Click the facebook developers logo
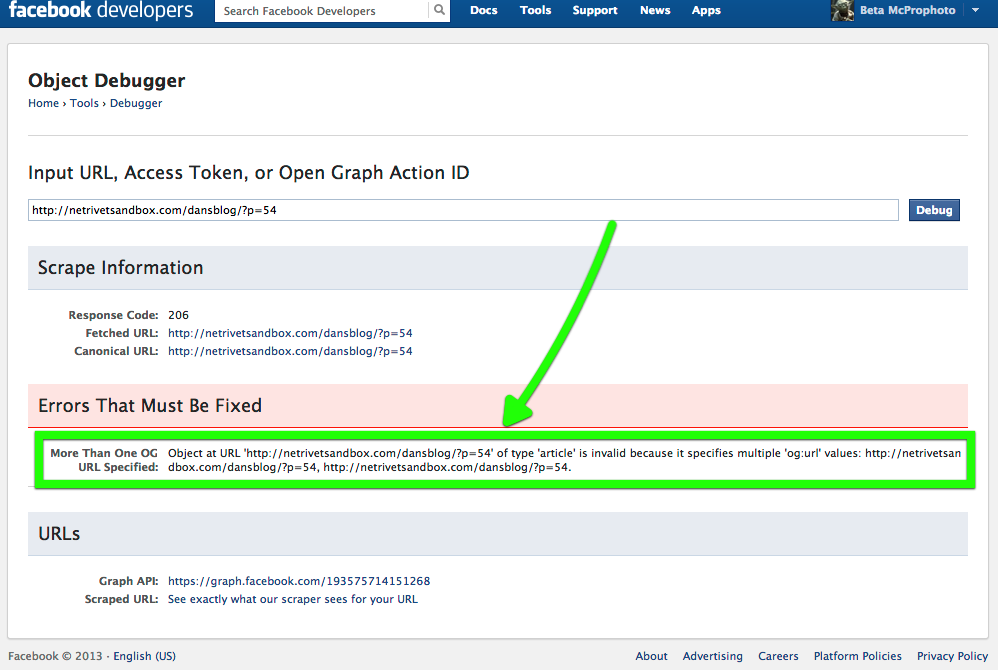This screenshot has width=998, height=670. [x=101, y=10]
